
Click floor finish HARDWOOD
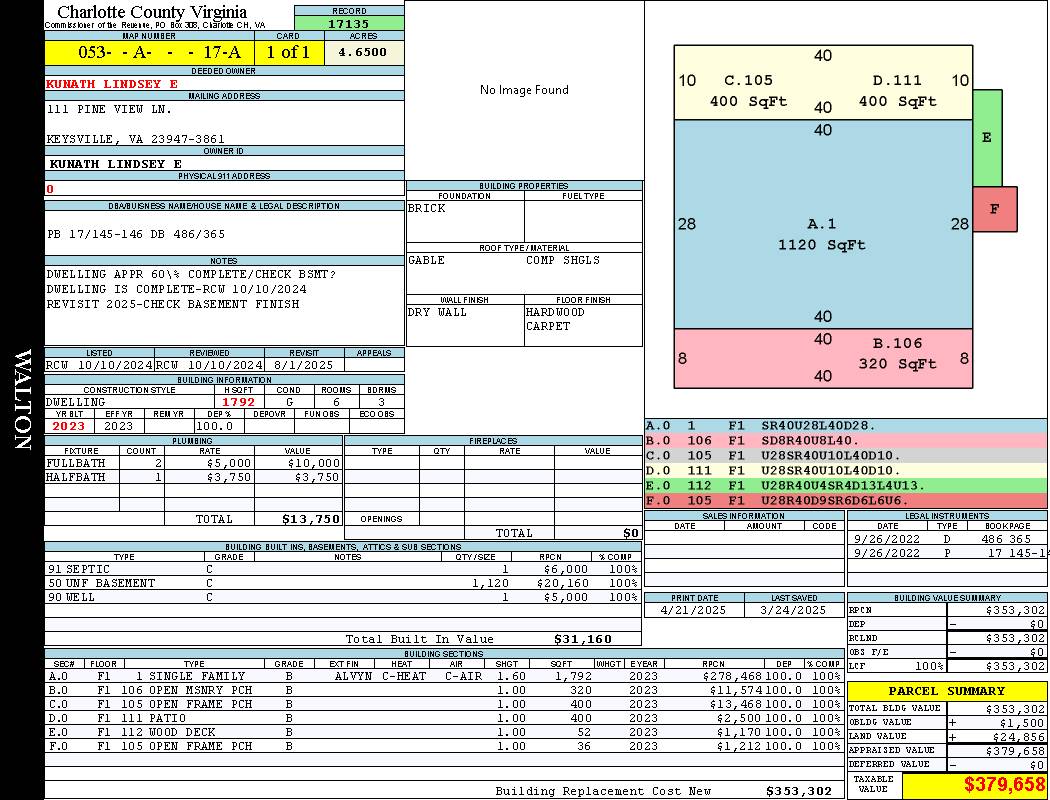[x=554, y=312]
